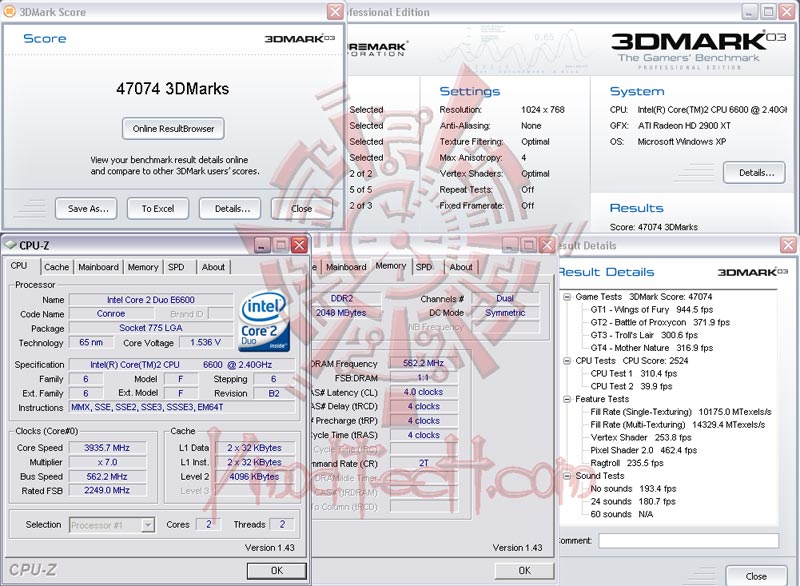Image resolution: width=800 pixels, height=586 pixels.
Task: Maximize the 3DMark03 Professional Edition window
Action: click(768, 11)
